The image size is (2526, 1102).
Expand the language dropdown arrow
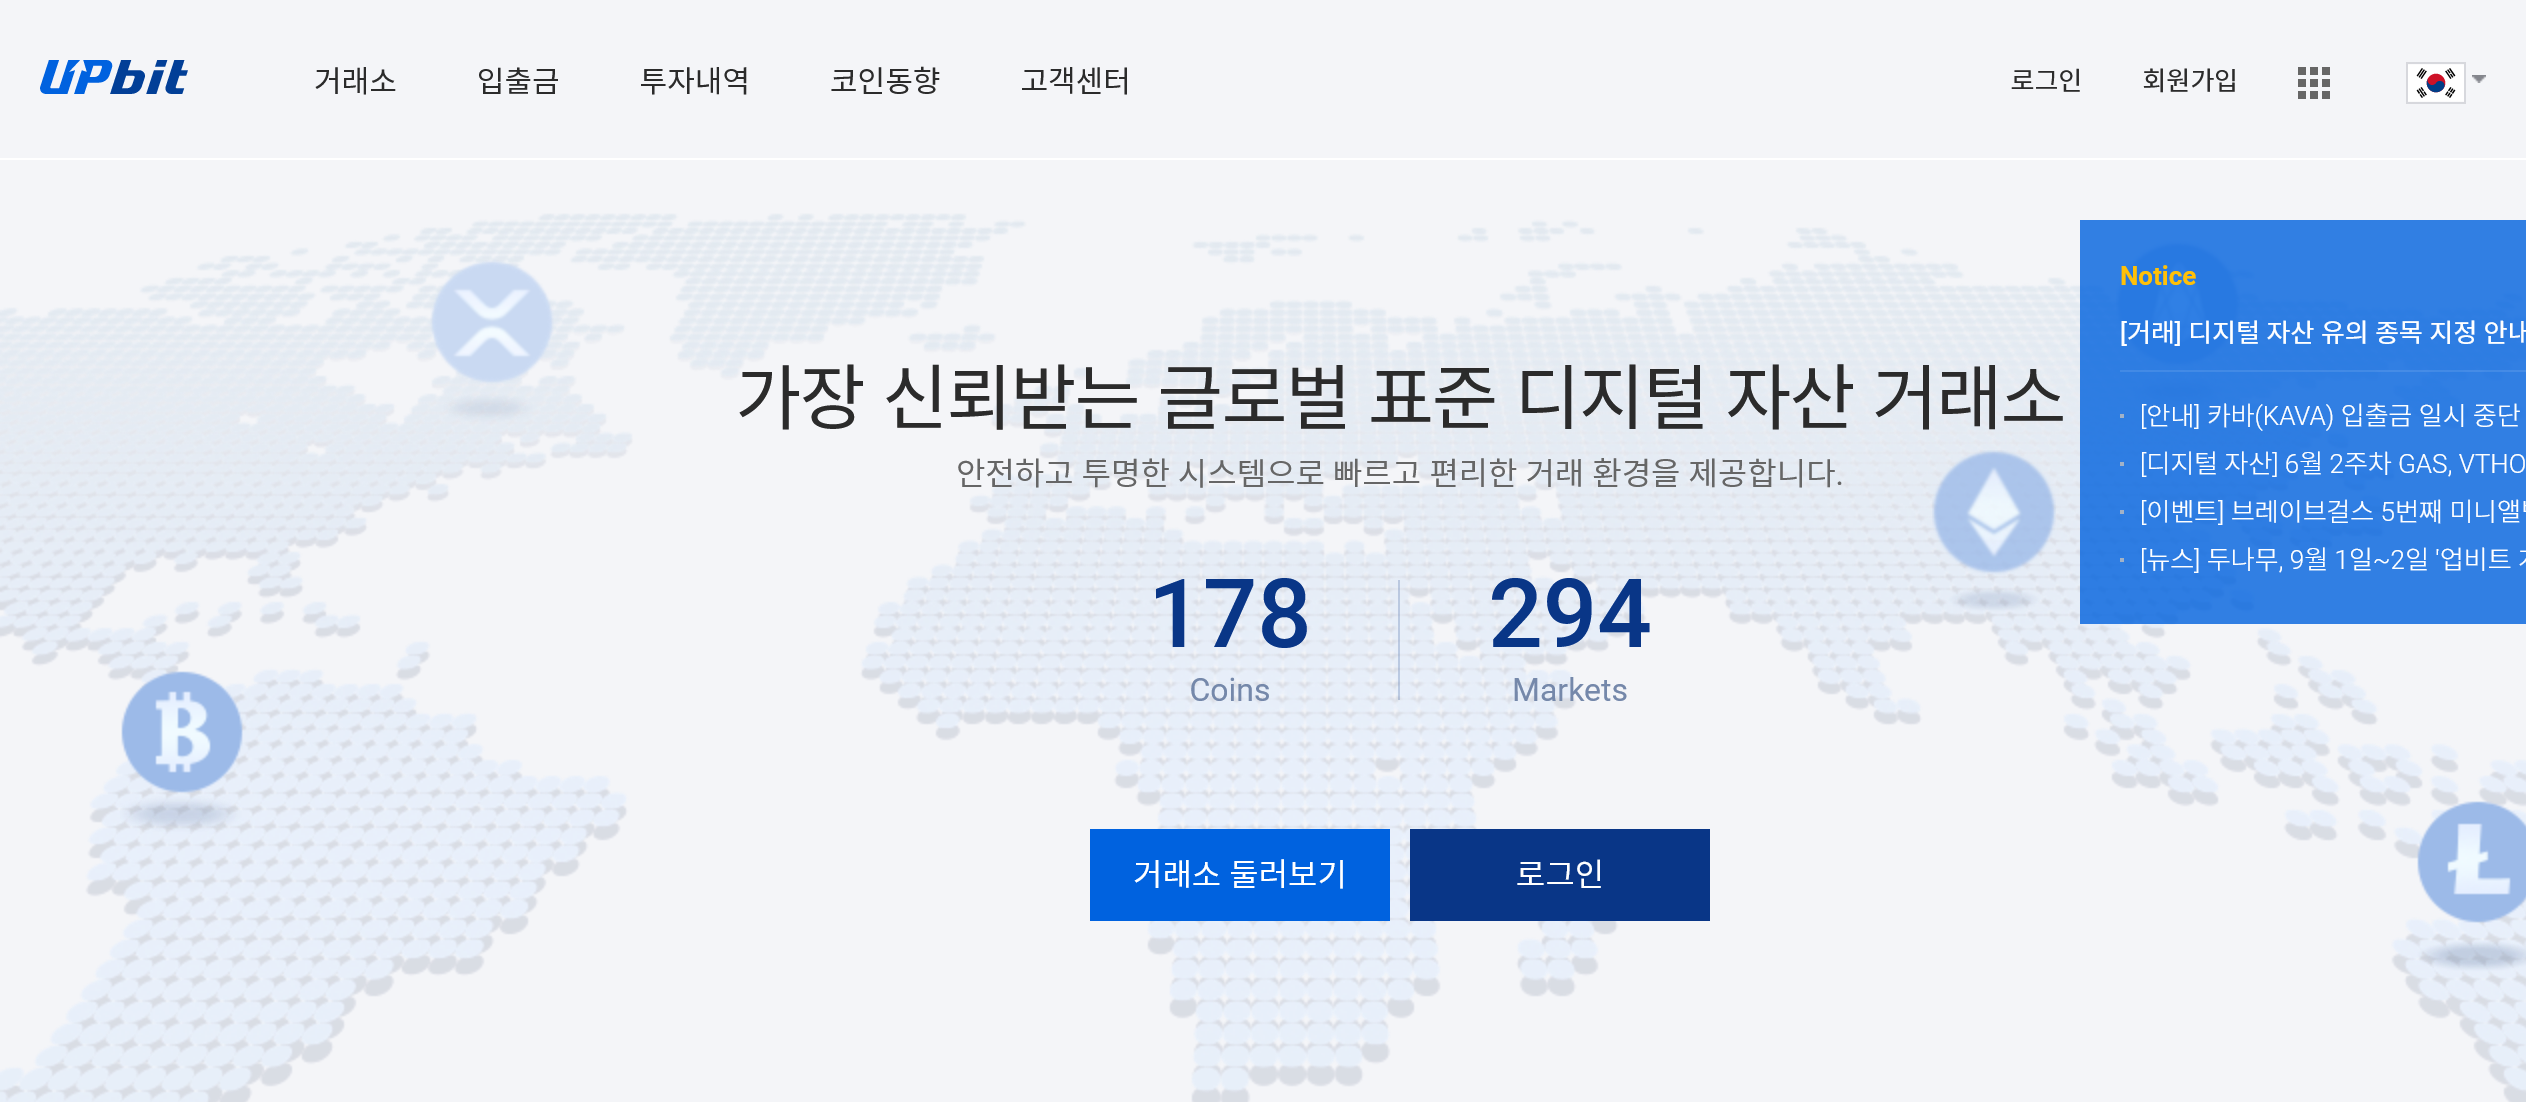click(2479, 79)
